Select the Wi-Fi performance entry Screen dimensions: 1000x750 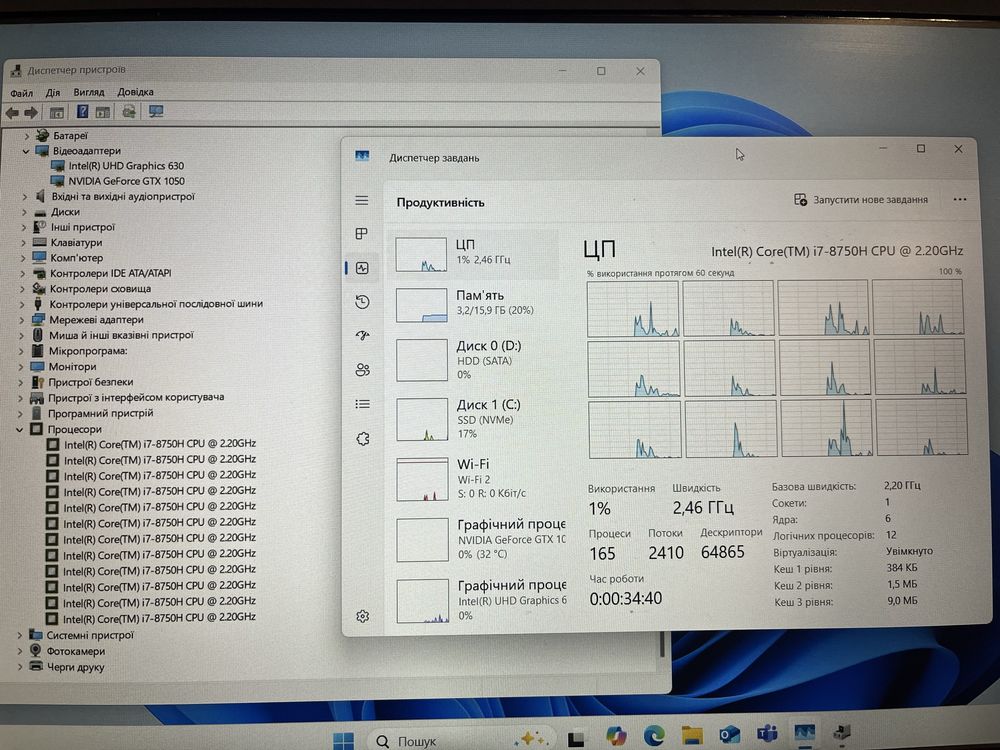[474, 478]
